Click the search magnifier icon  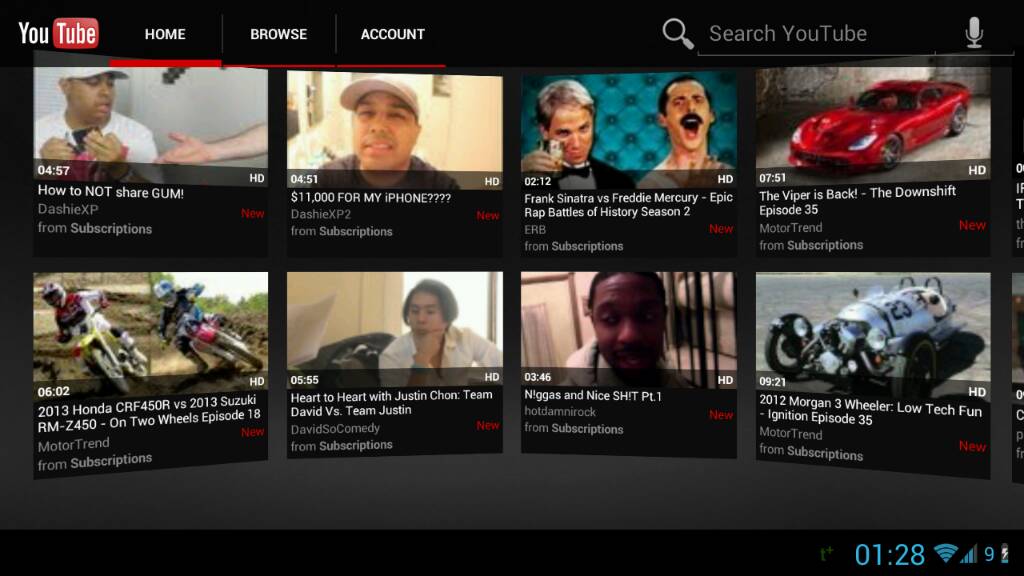pyautogui.click(x=677, y=33)
